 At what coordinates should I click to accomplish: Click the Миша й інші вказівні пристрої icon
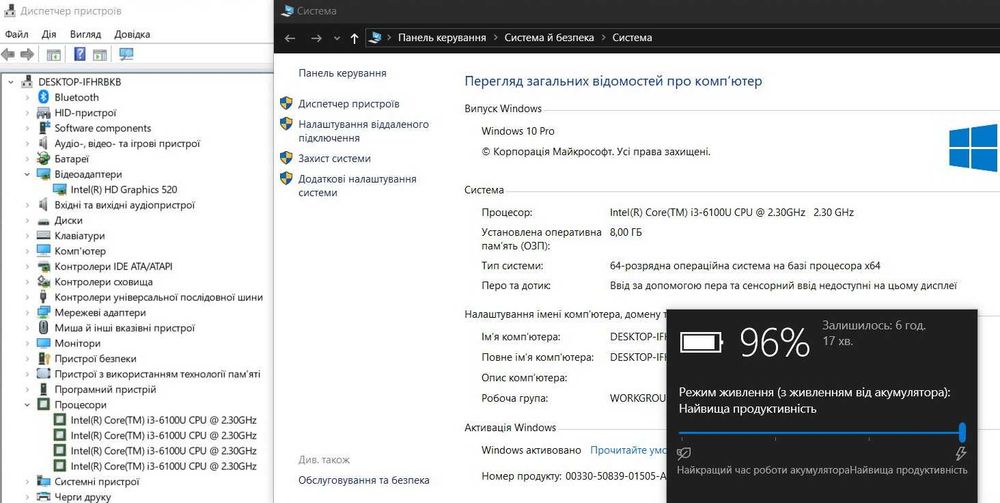click(x=43, y=328)
